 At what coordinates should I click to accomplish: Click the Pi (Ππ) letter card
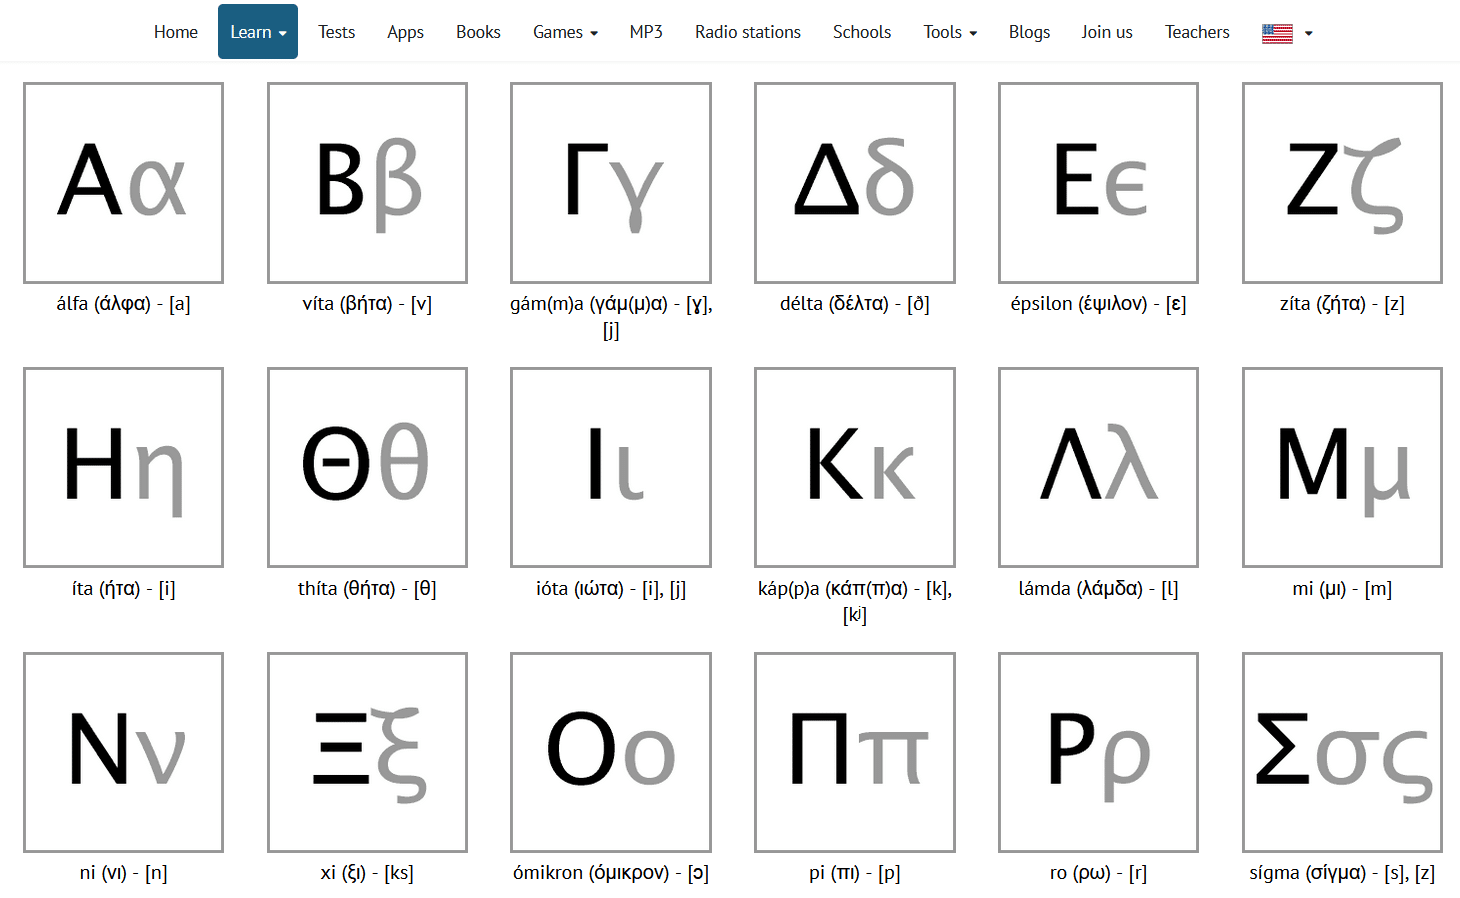click(x=855, y=752)
